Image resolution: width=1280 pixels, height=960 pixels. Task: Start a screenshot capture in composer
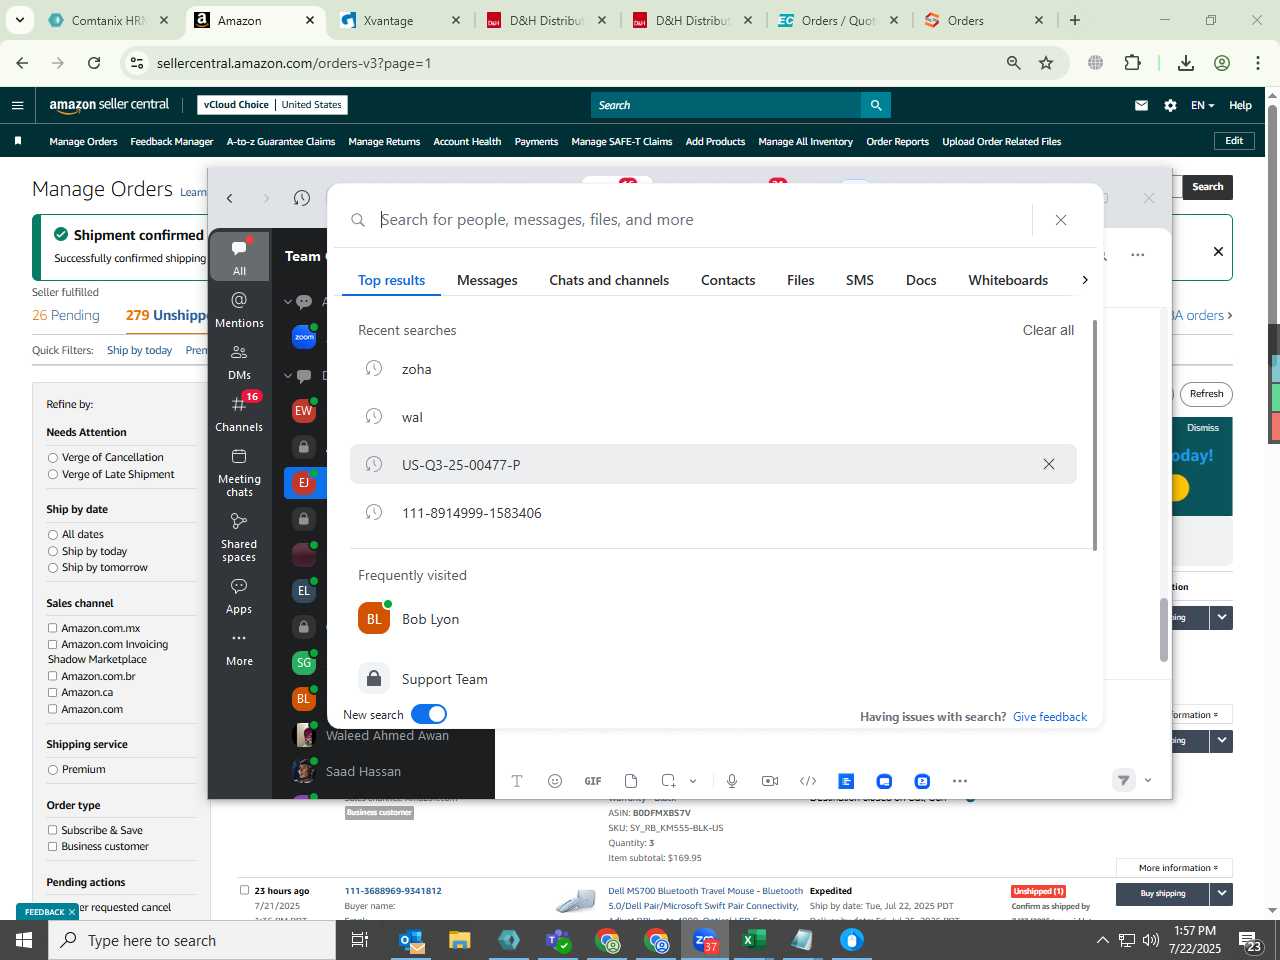pos(668,781)
